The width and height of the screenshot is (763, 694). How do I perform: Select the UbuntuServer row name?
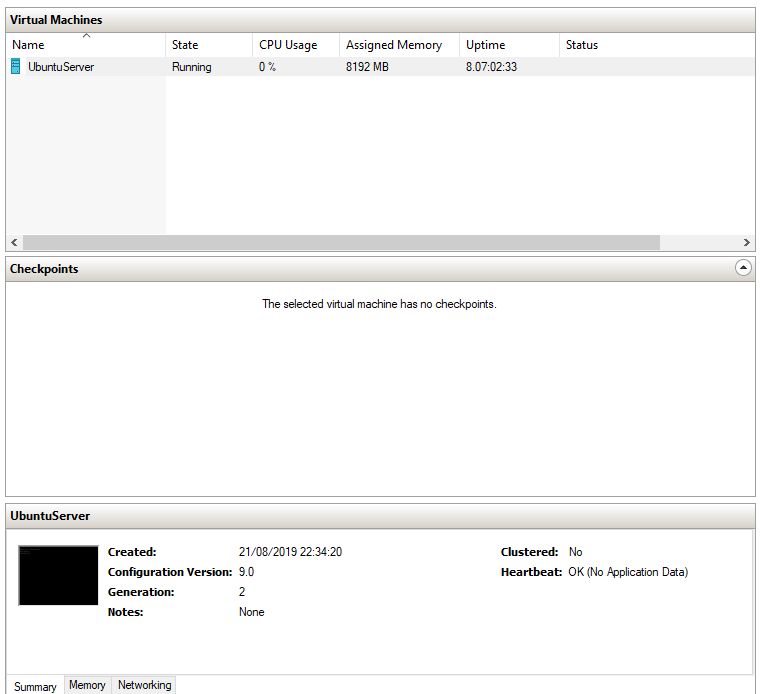click(x=61, y=67)
